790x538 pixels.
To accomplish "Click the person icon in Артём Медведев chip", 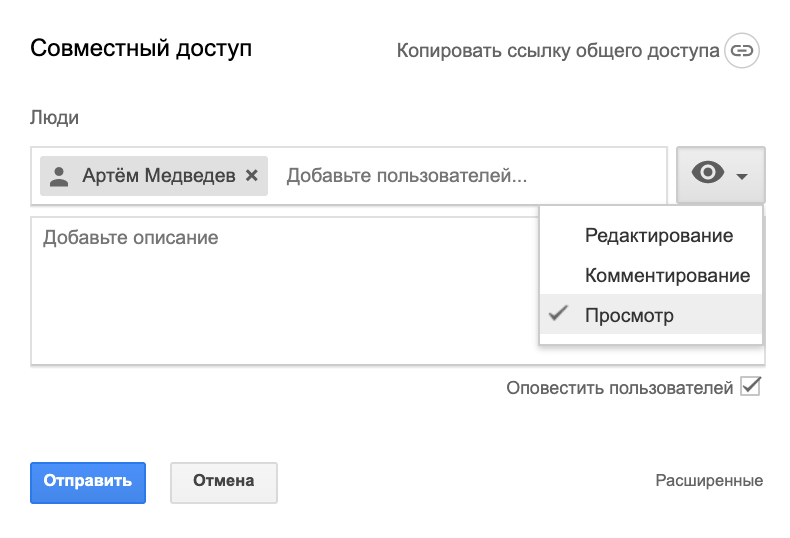I will [59, 176].
